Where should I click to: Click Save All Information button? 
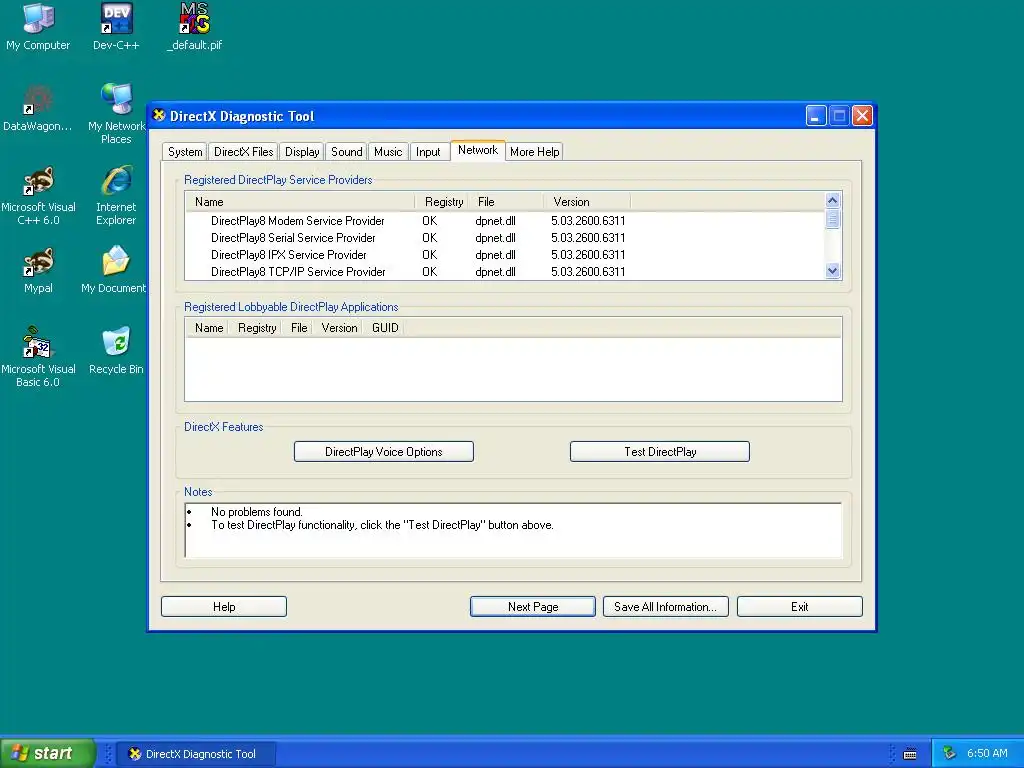(x=665, y=606)
